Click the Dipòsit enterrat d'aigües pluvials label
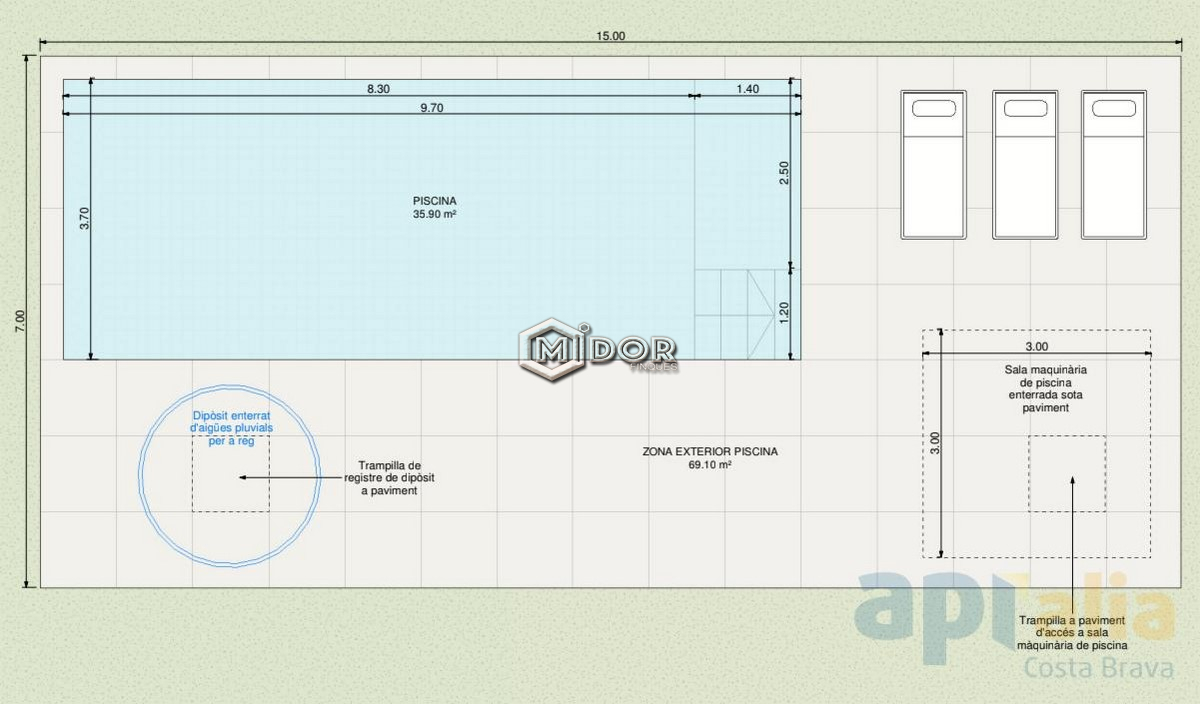This screenshot has height=704, width=1200. tap(231, 427)
